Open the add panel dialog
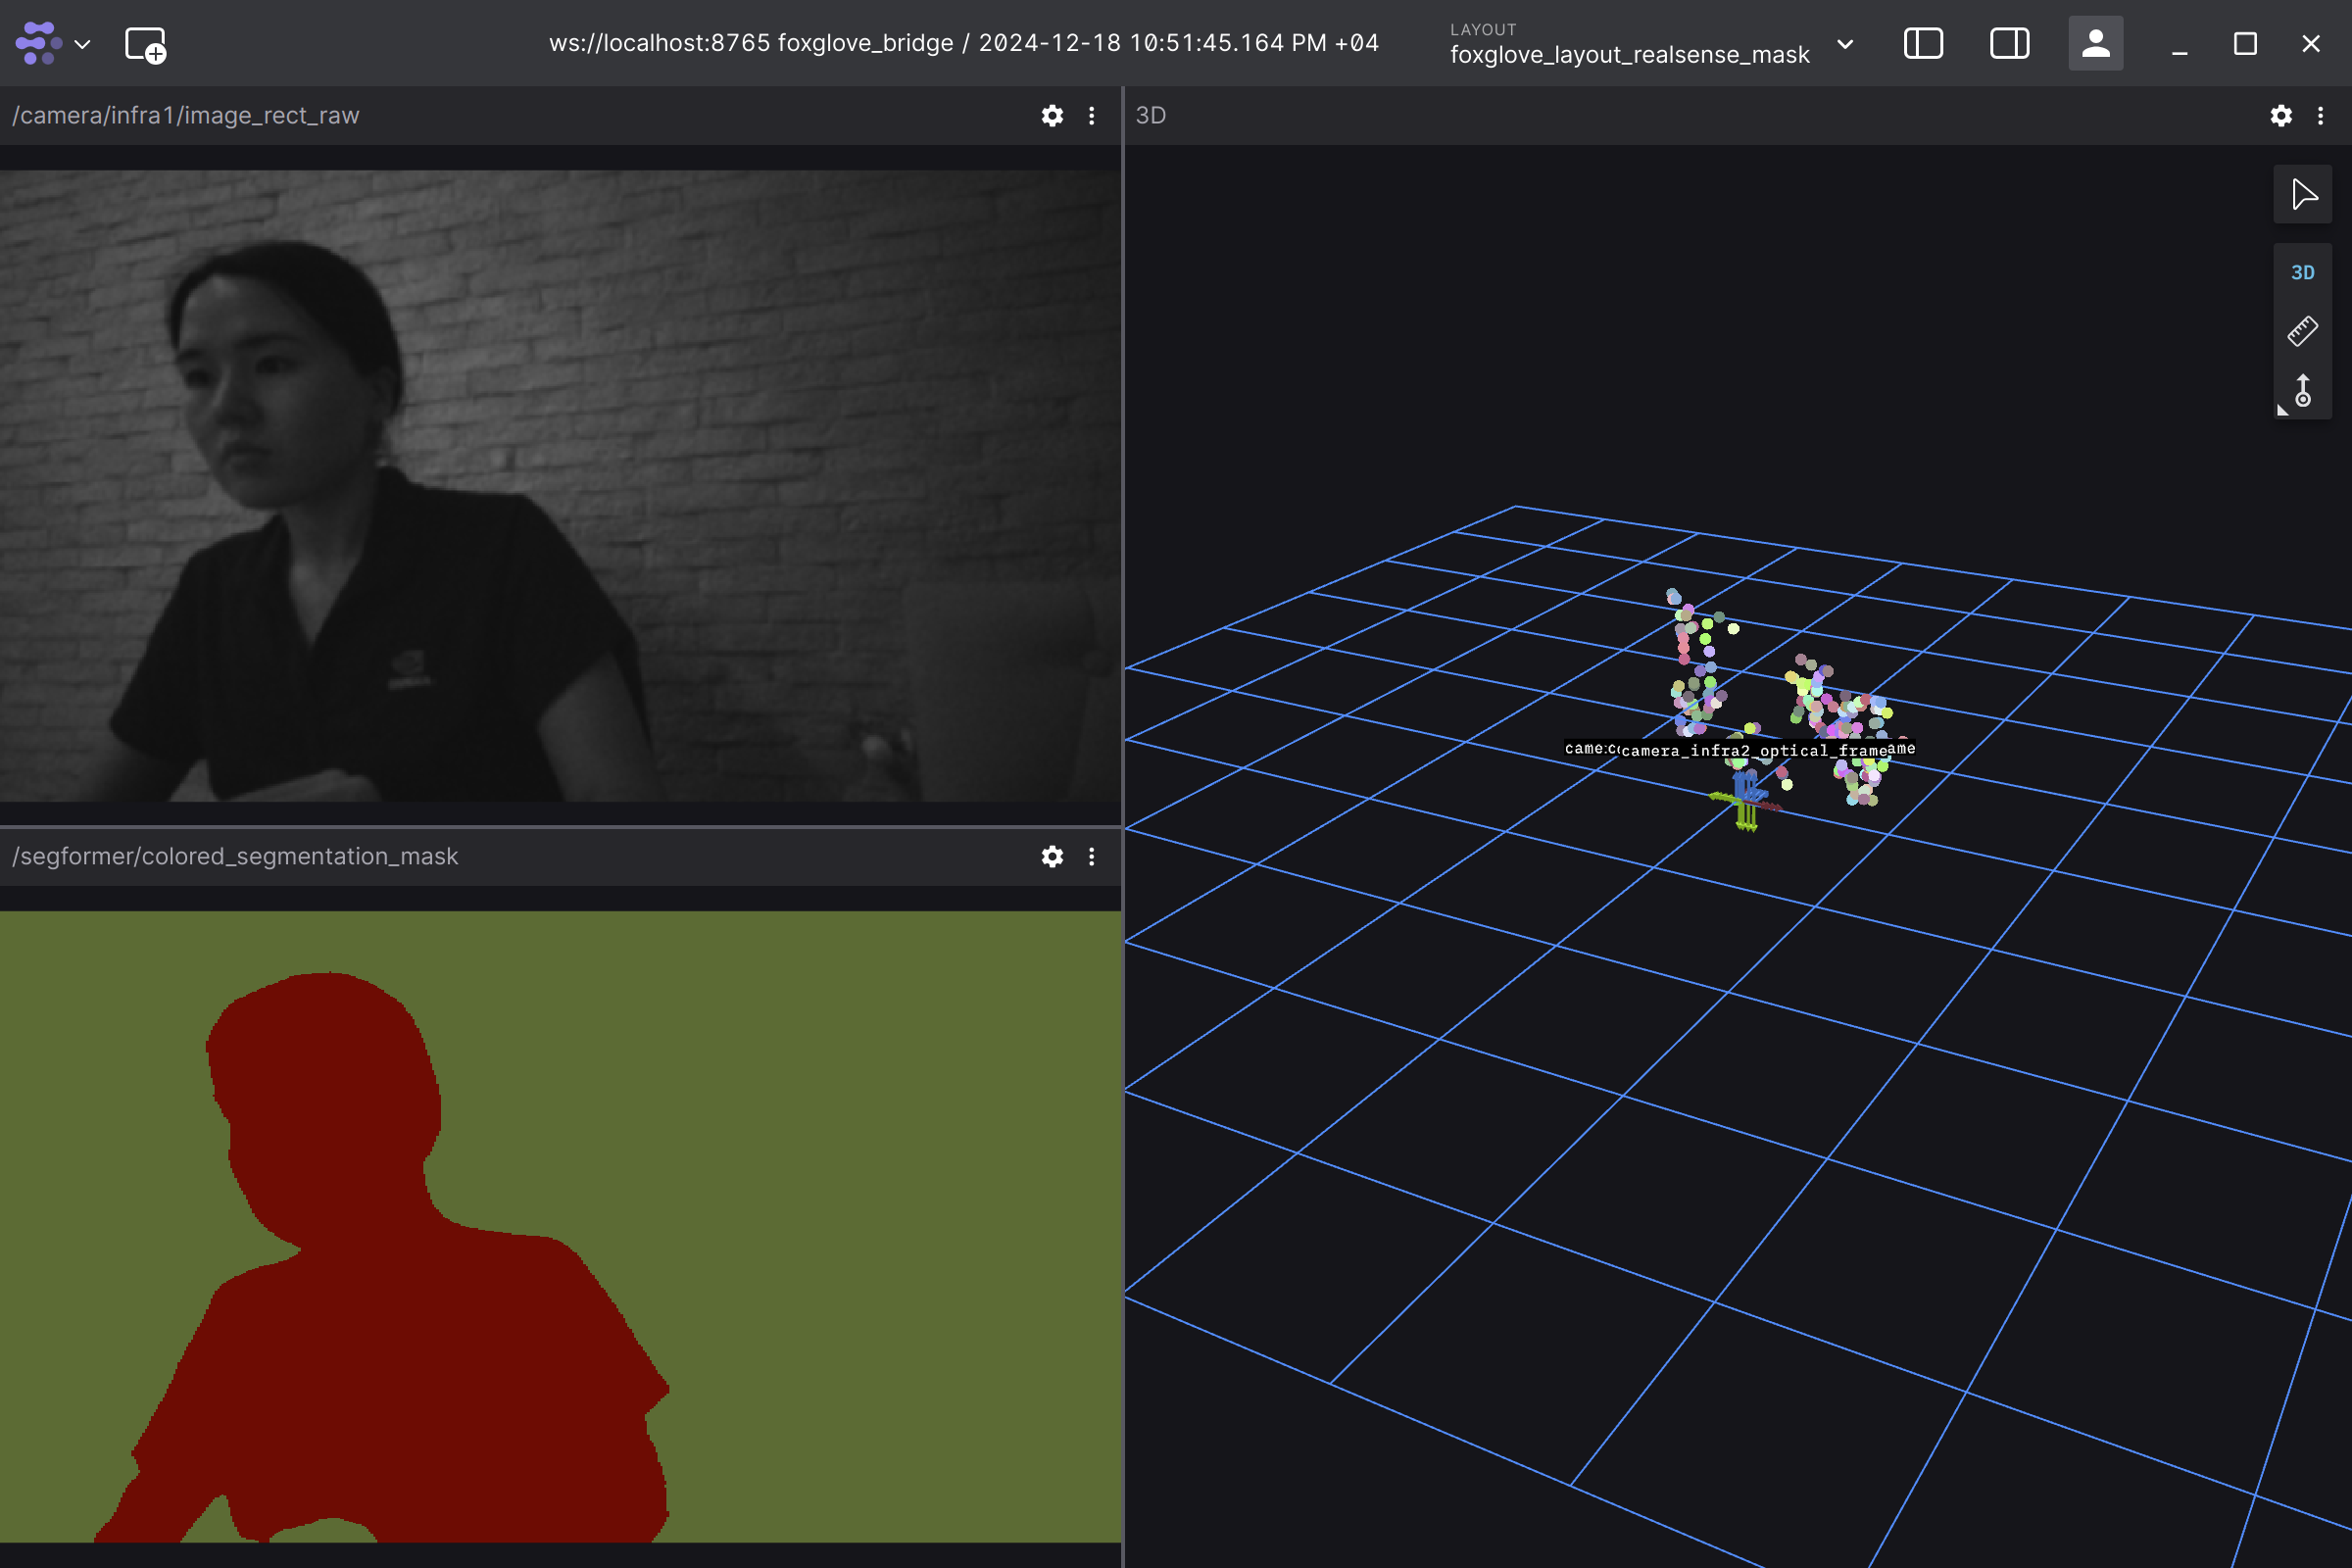This screenshot has width=2352, height=1568. tap(143, 44)
